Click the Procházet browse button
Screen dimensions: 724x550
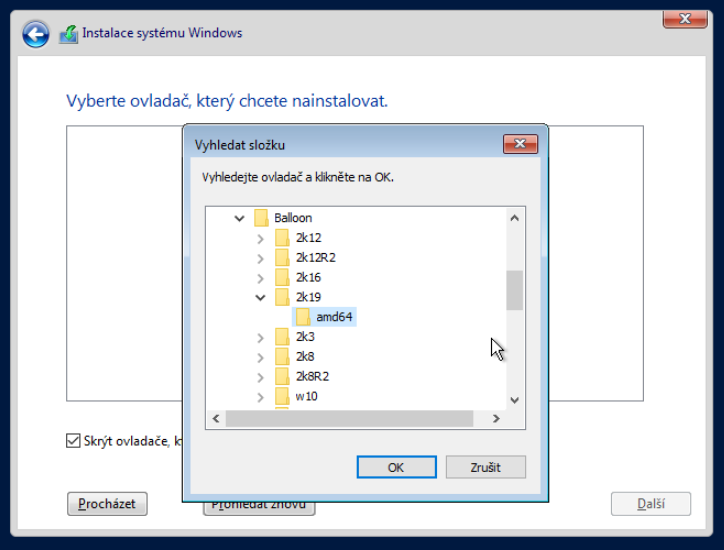[x=107, y=504]
